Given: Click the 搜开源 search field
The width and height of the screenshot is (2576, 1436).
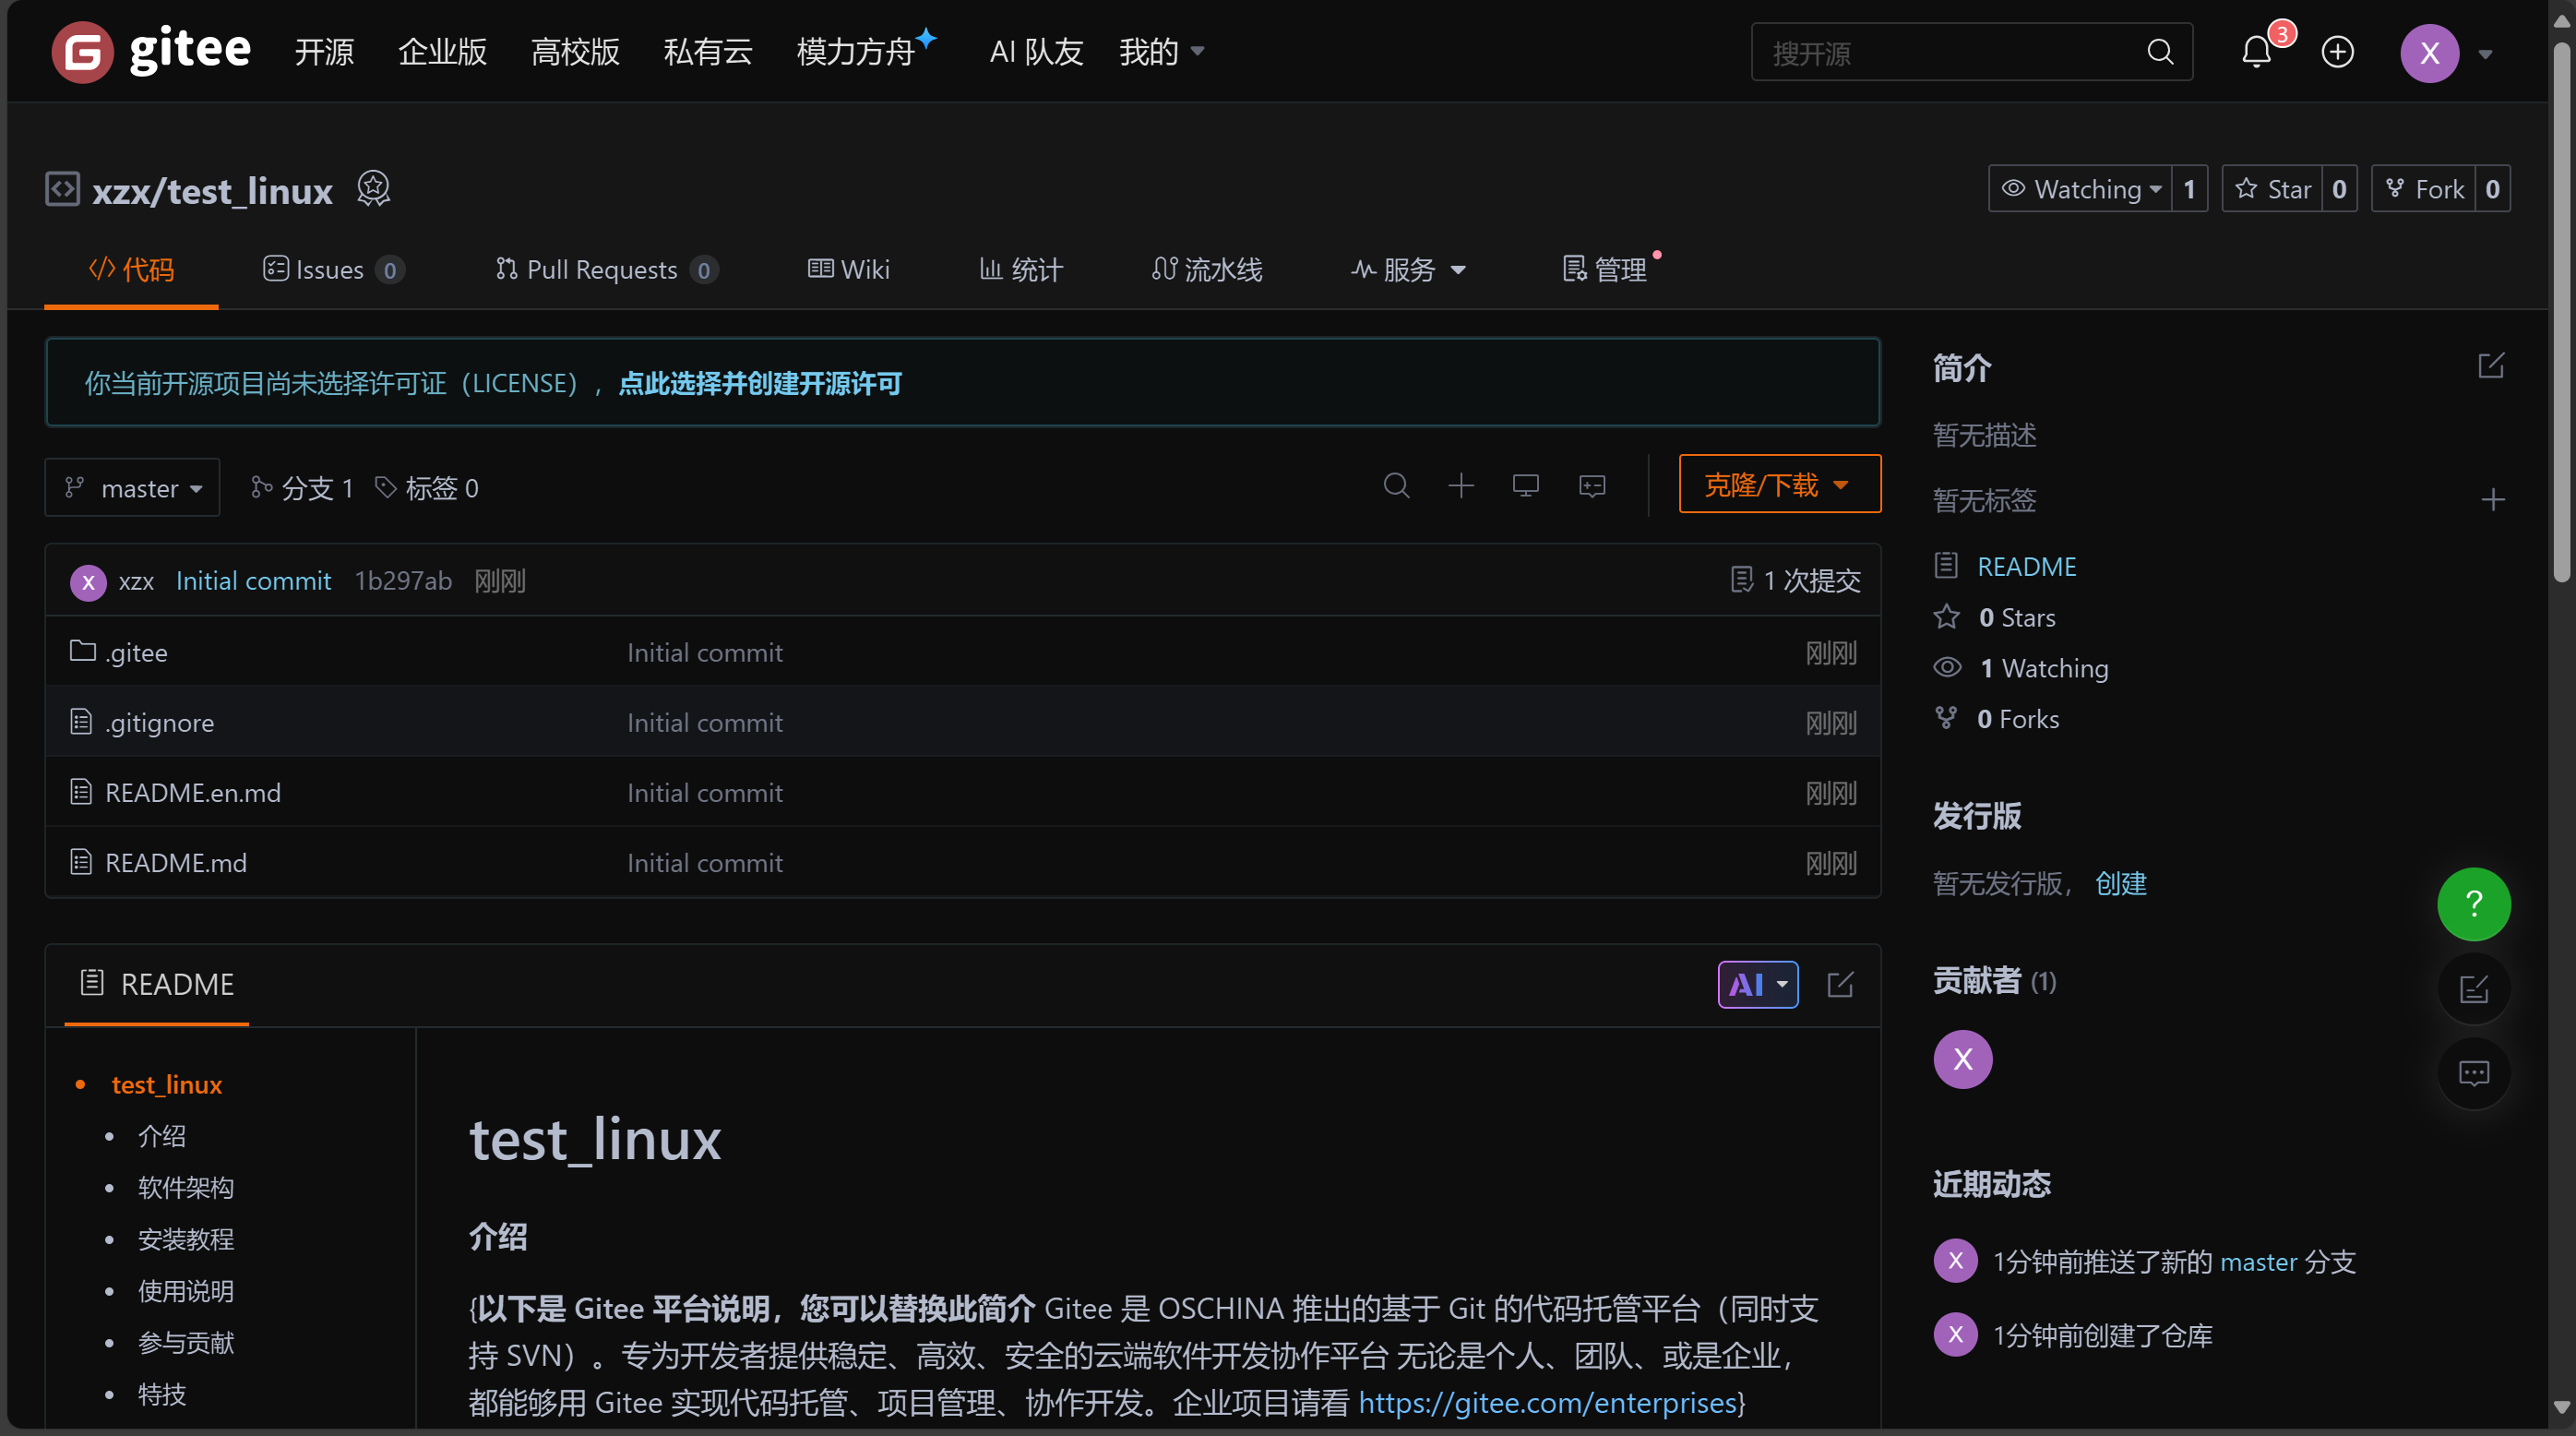Looking at the screenshot, I should point(1950,53).
